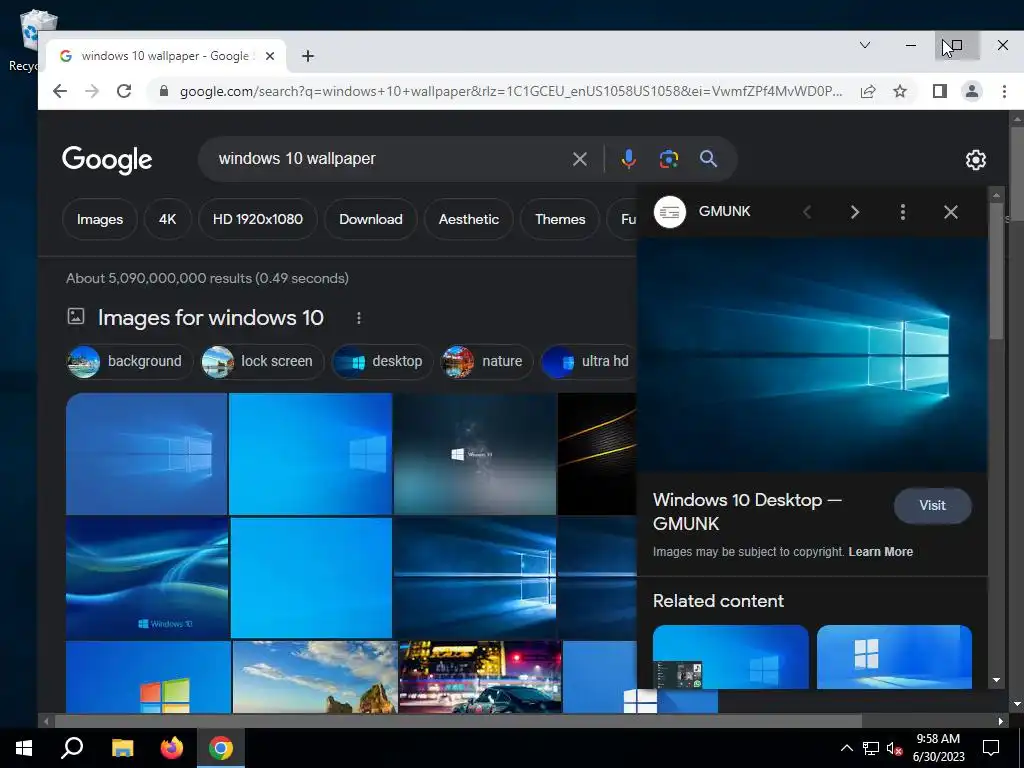This screenshot has width=1024, height=768.
Task: Click the Visit button
Action: click(x=933, y=505)
